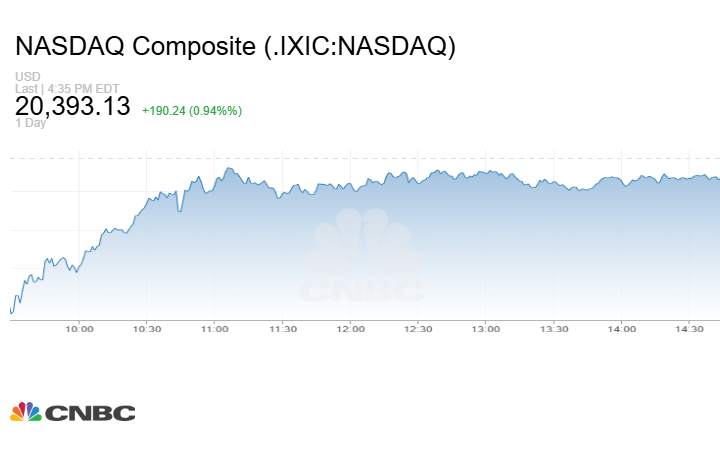Click the 14:30 time axis label
This screenshot has width=720, height=450.
(x=690, y=328)
